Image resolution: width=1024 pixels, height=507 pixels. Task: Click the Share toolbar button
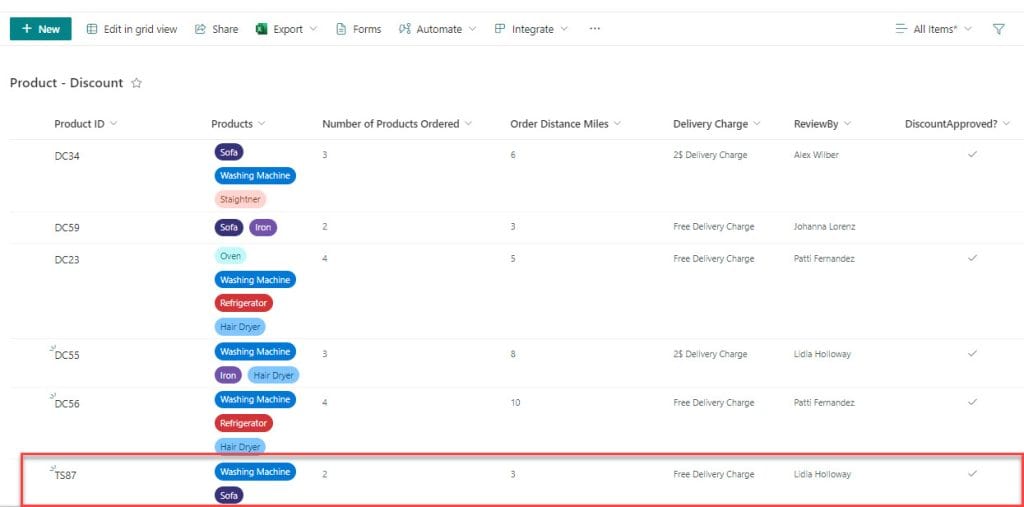217,29
